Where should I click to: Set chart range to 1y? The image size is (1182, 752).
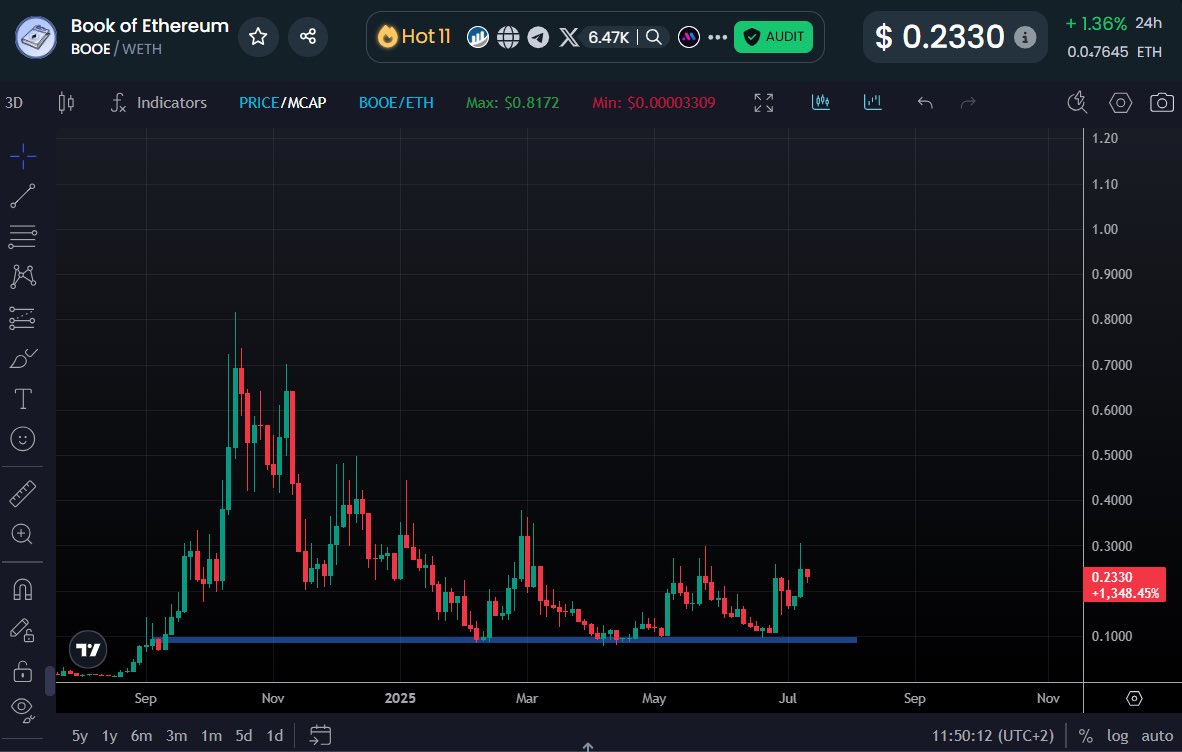110,735
